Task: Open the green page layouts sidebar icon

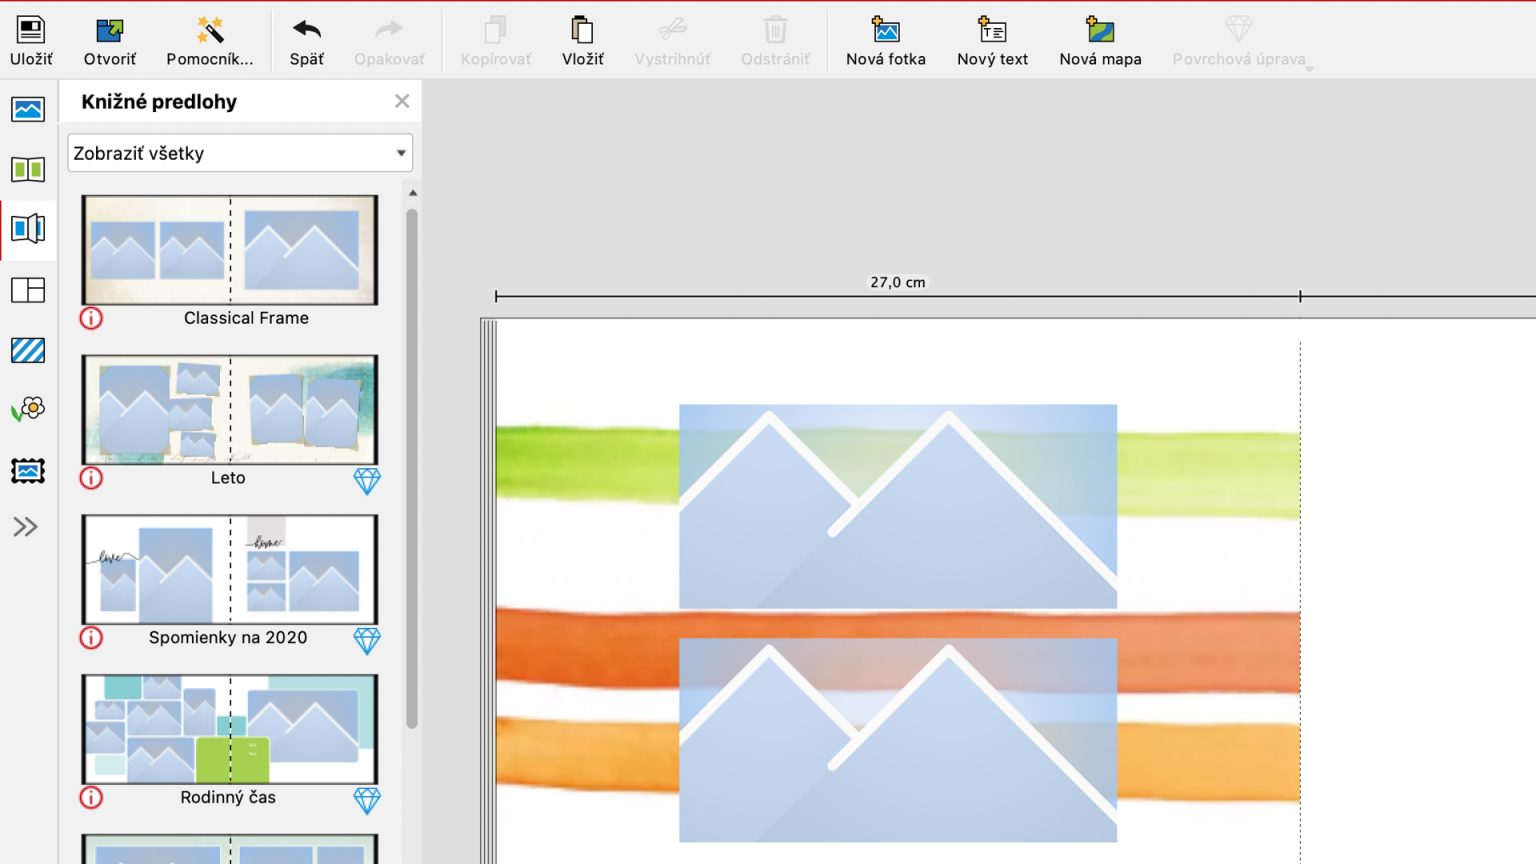Action: tap(28, 169)
